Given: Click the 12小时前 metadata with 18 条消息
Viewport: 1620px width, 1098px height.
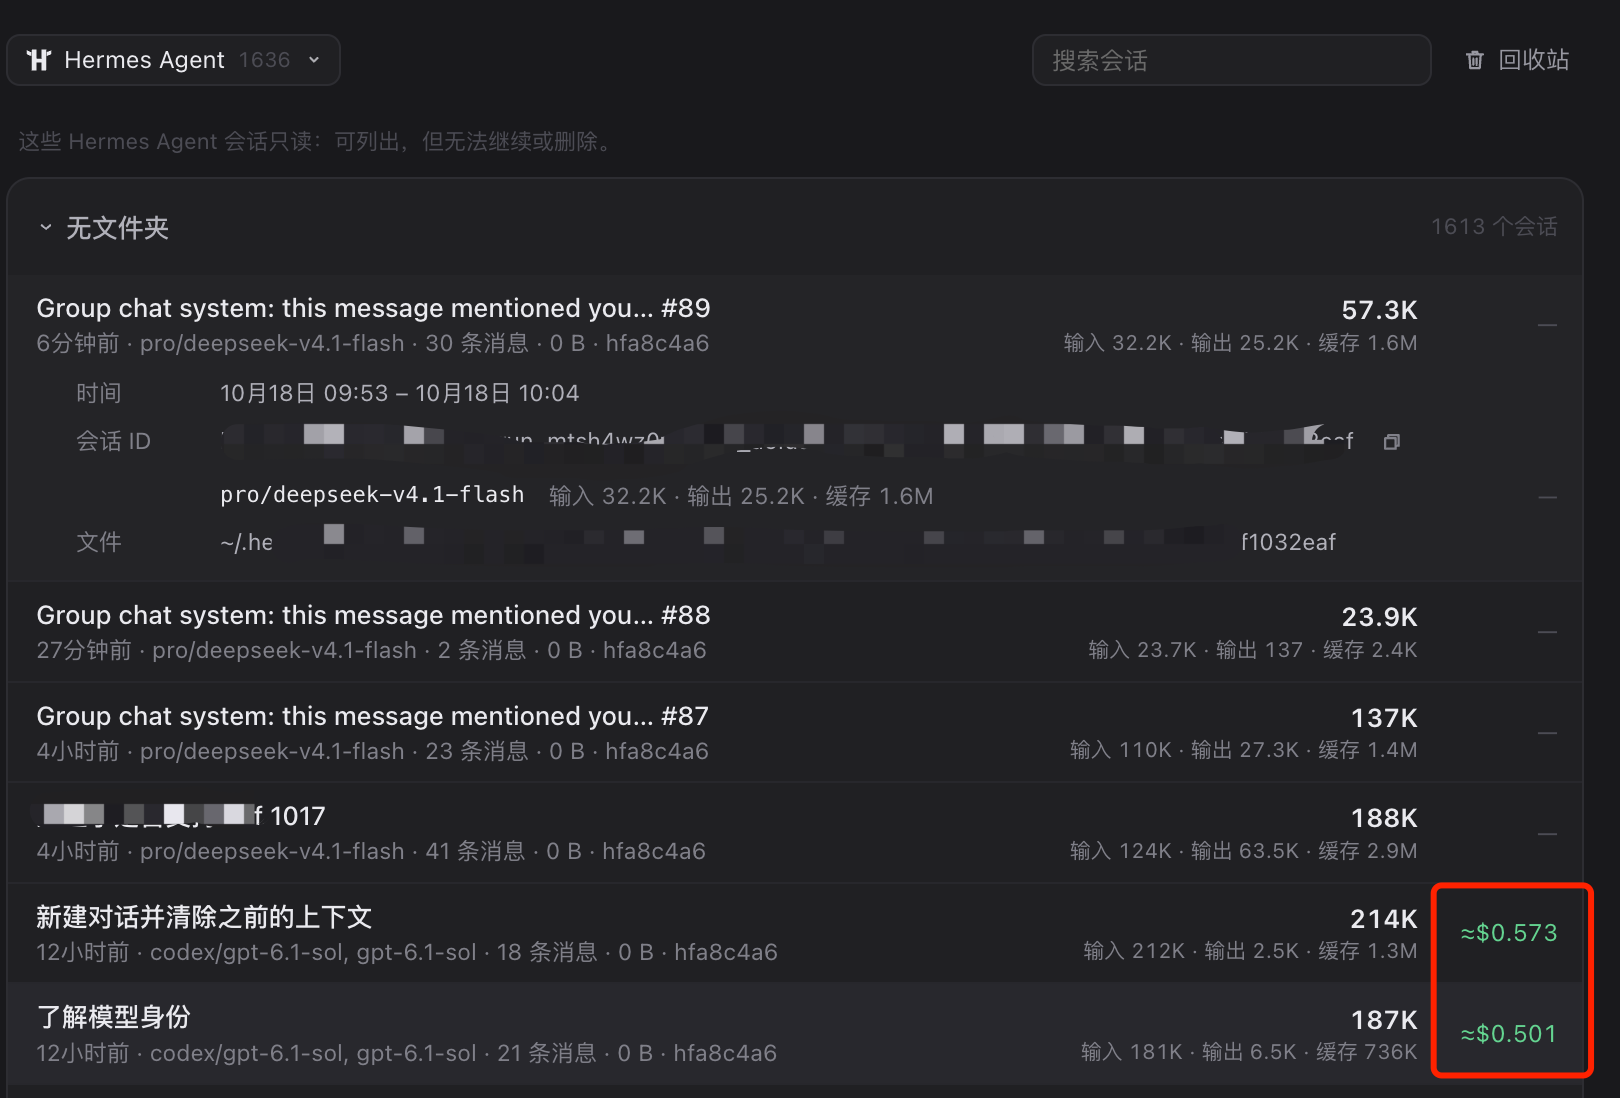Looking at the screenshot, I should 407,952.
